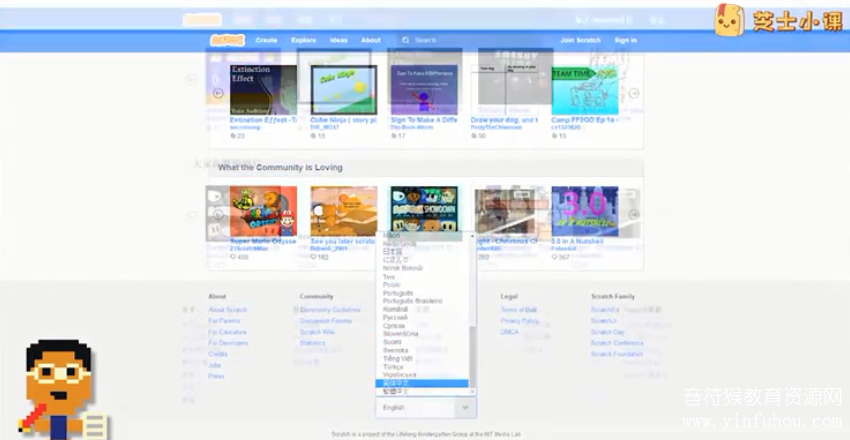Click Sign in in the navigation bar

[x=626, y=40]
